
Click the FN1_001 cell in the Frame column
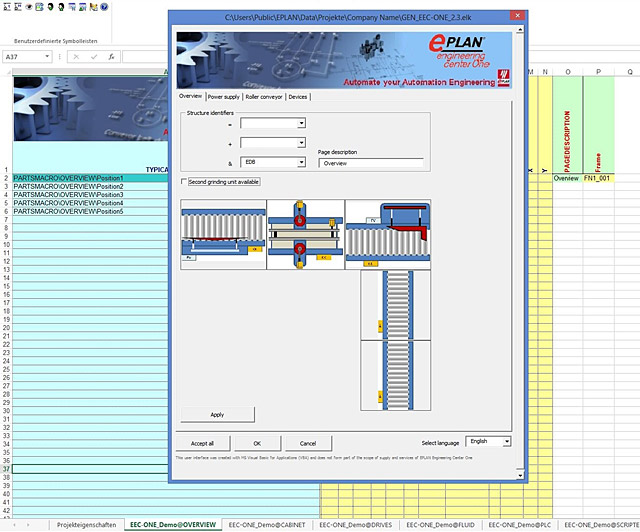tap(598, 178)
